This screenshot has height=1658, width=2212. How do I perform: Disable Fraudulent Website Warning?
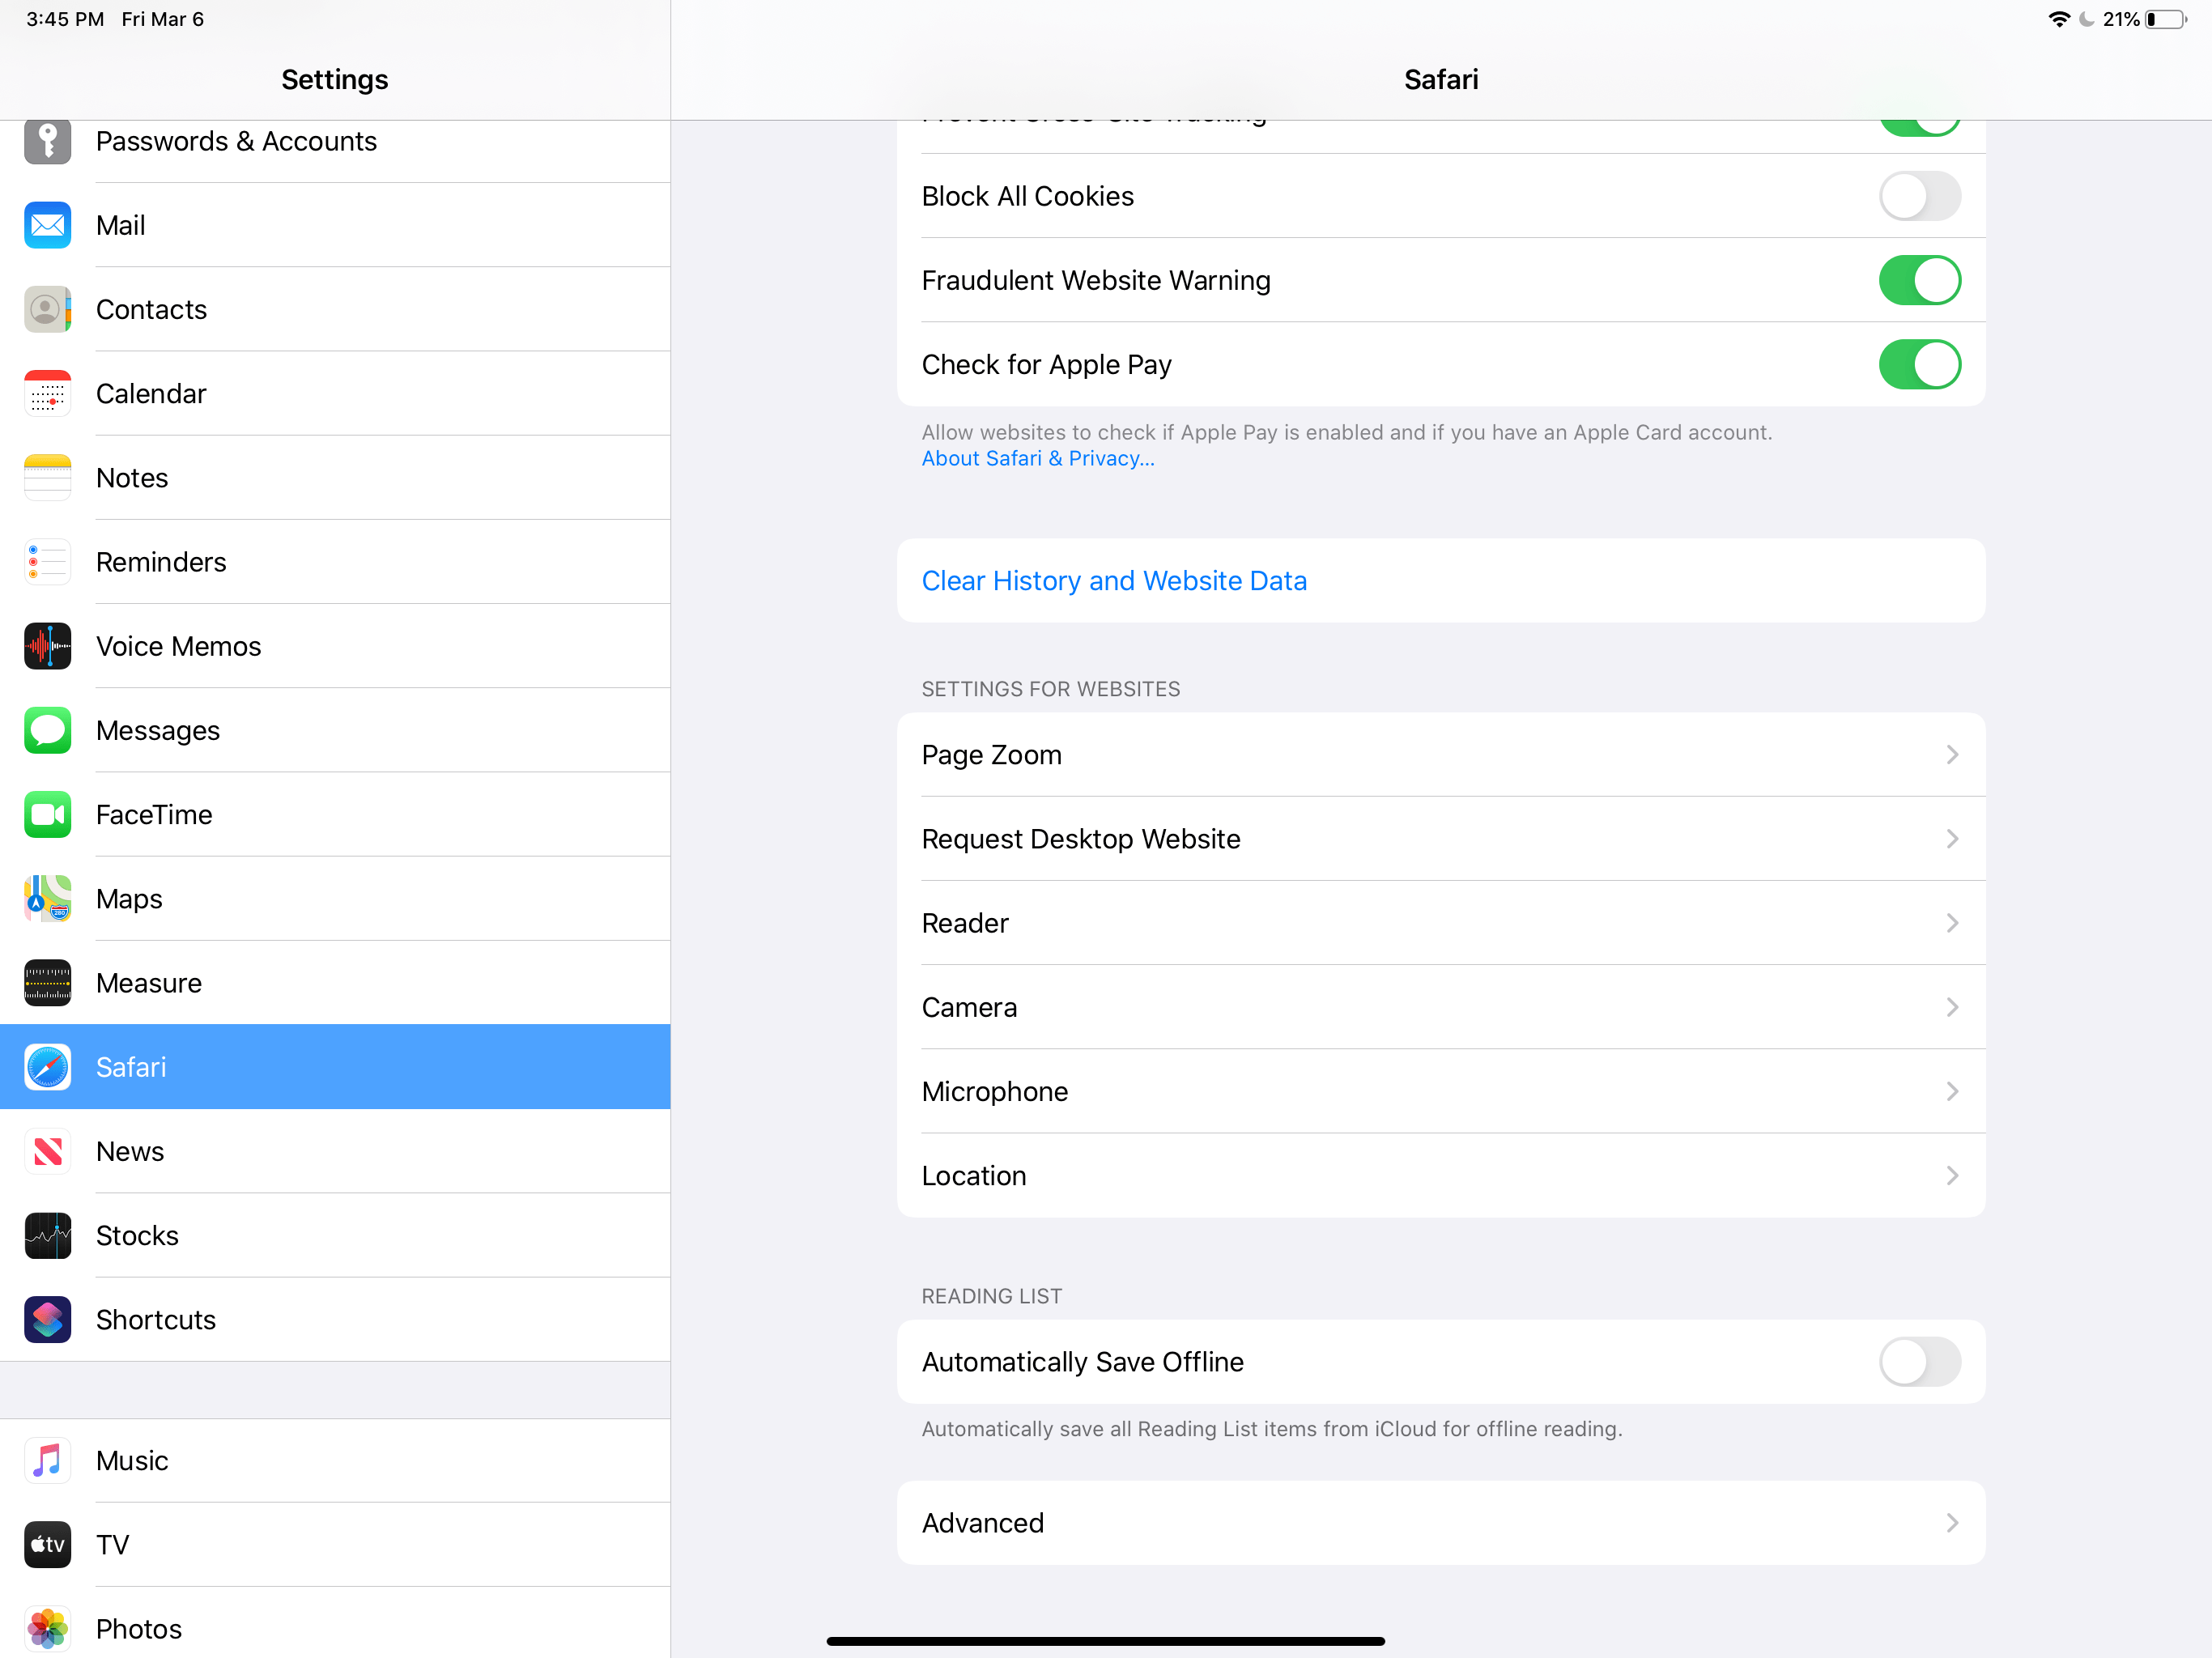(1919, 280)
